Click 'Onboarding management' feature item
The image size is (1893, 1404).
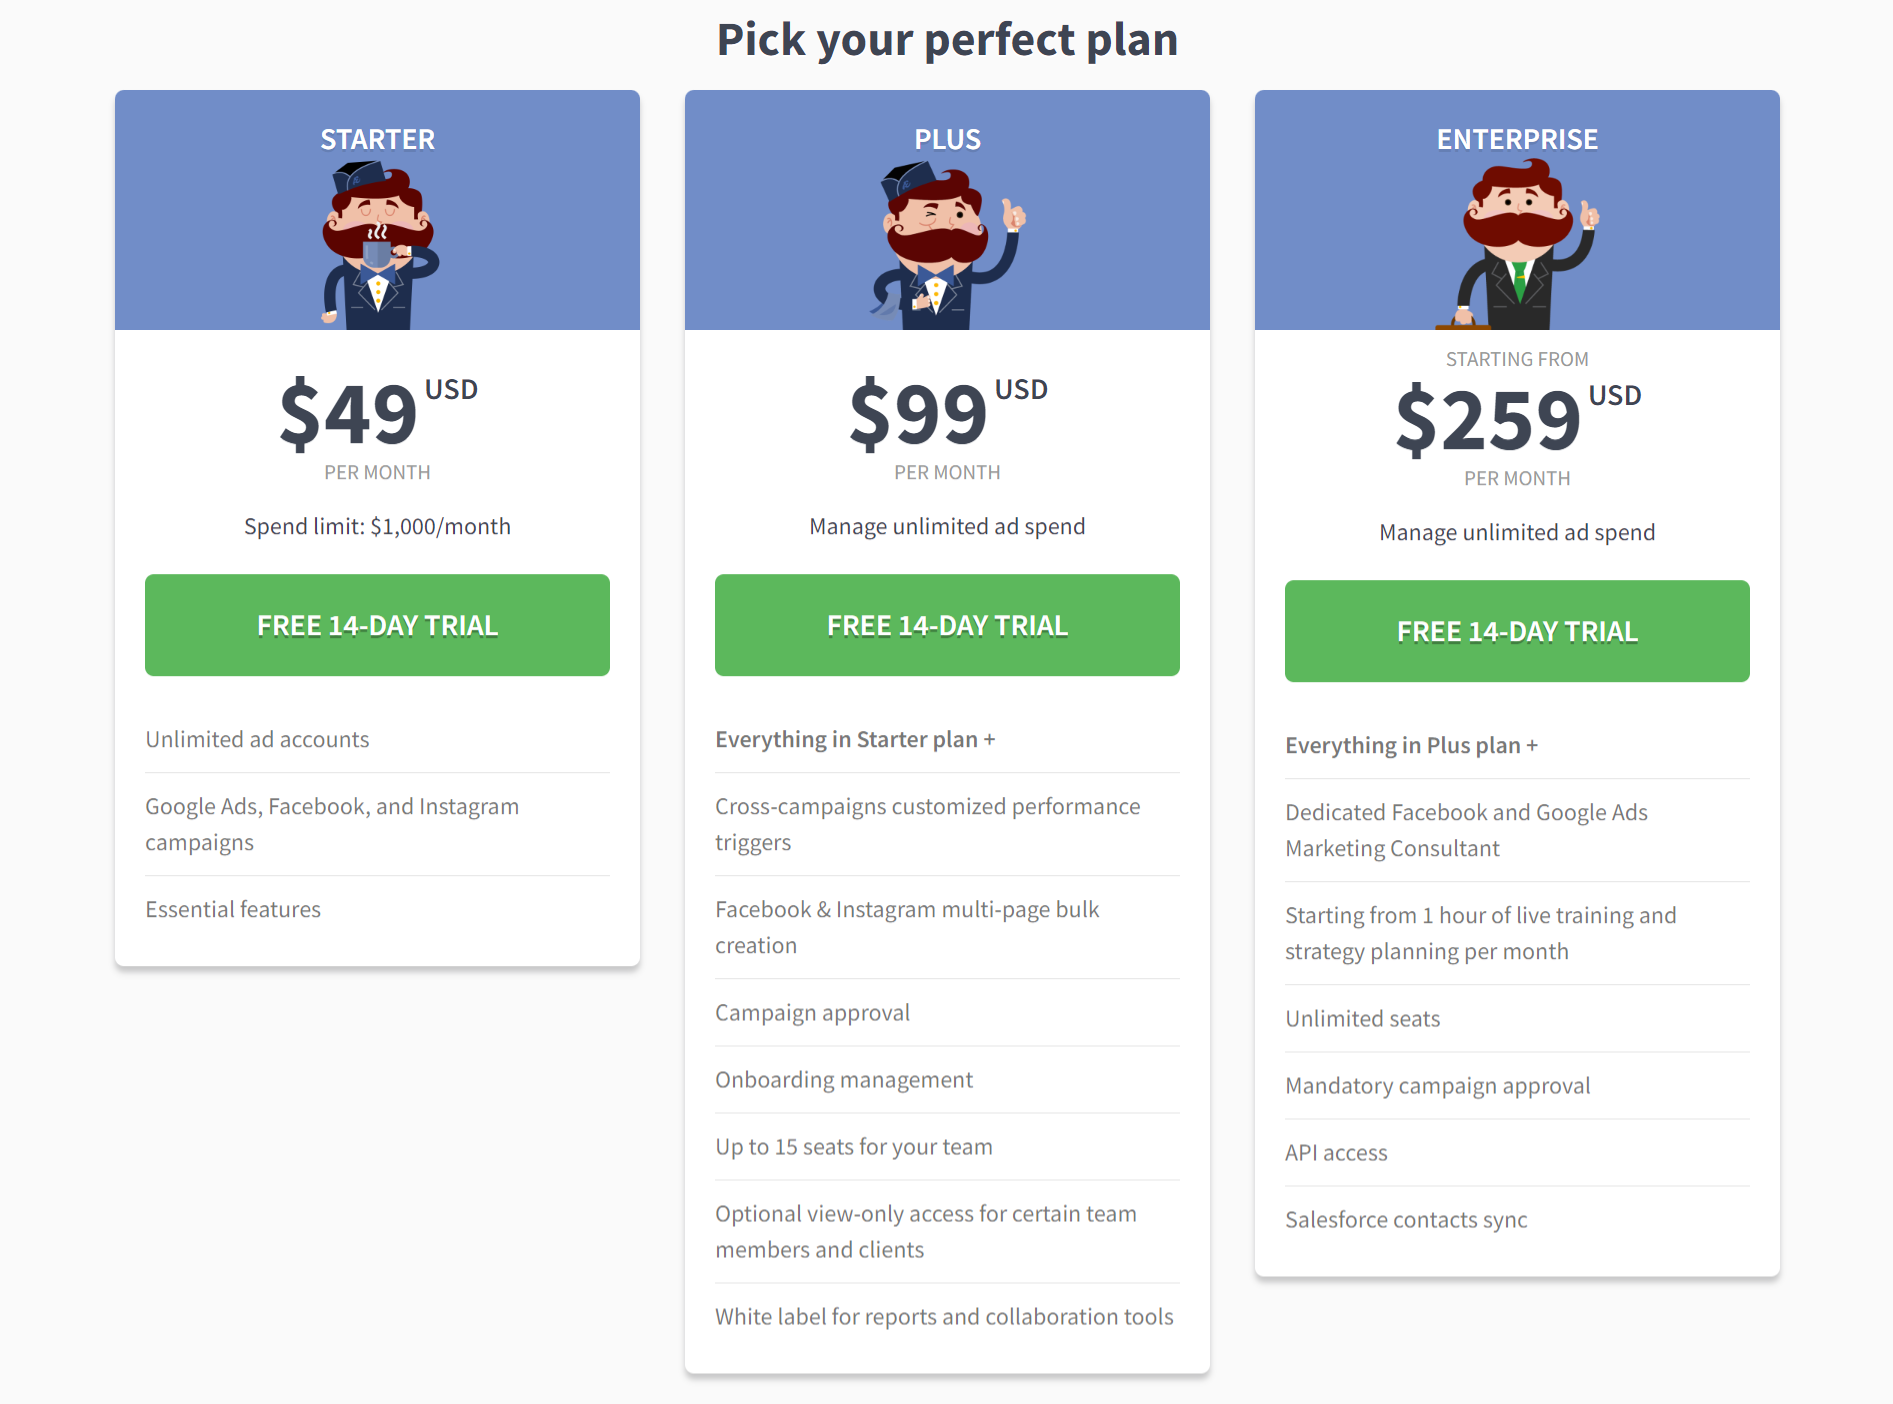point(844,1079)
